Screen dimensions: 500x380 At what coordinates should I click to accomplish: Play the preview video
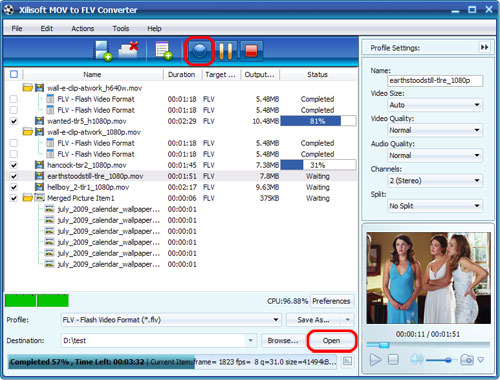tap(375, 360)
